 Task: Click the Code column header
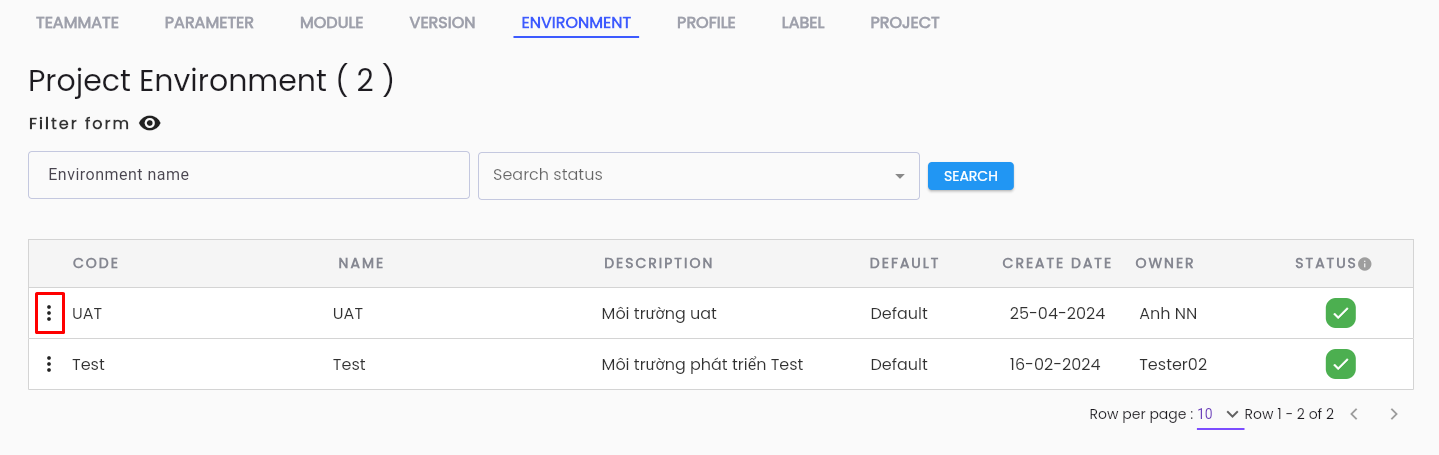click(96, 264)
